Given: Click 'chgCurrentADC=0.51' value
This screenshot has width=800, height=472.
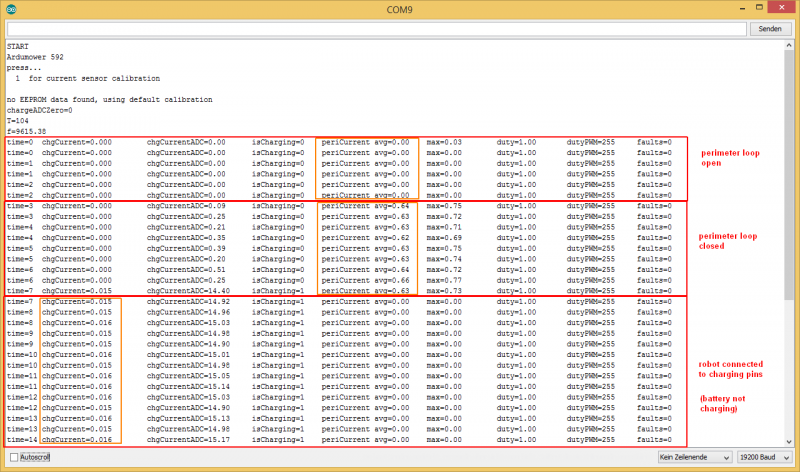Looking at the screenshot, I should [x=186, y=269].
